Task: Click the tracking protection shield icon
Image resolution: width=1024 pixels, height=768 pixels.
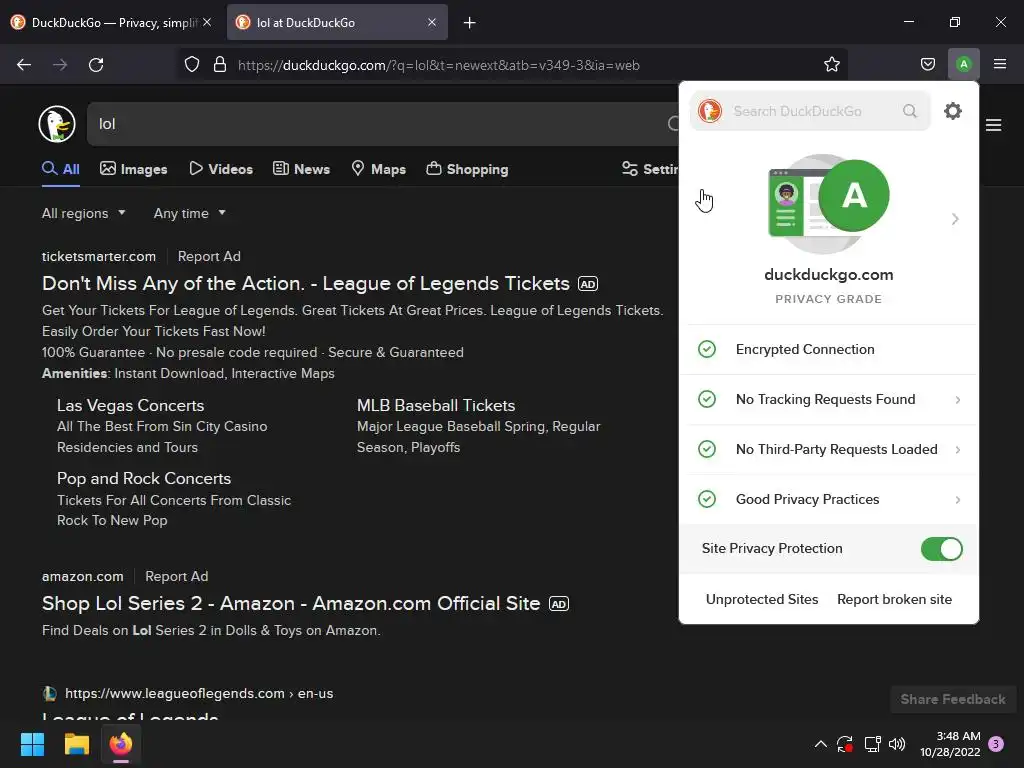Action: (x=192, y=65)
